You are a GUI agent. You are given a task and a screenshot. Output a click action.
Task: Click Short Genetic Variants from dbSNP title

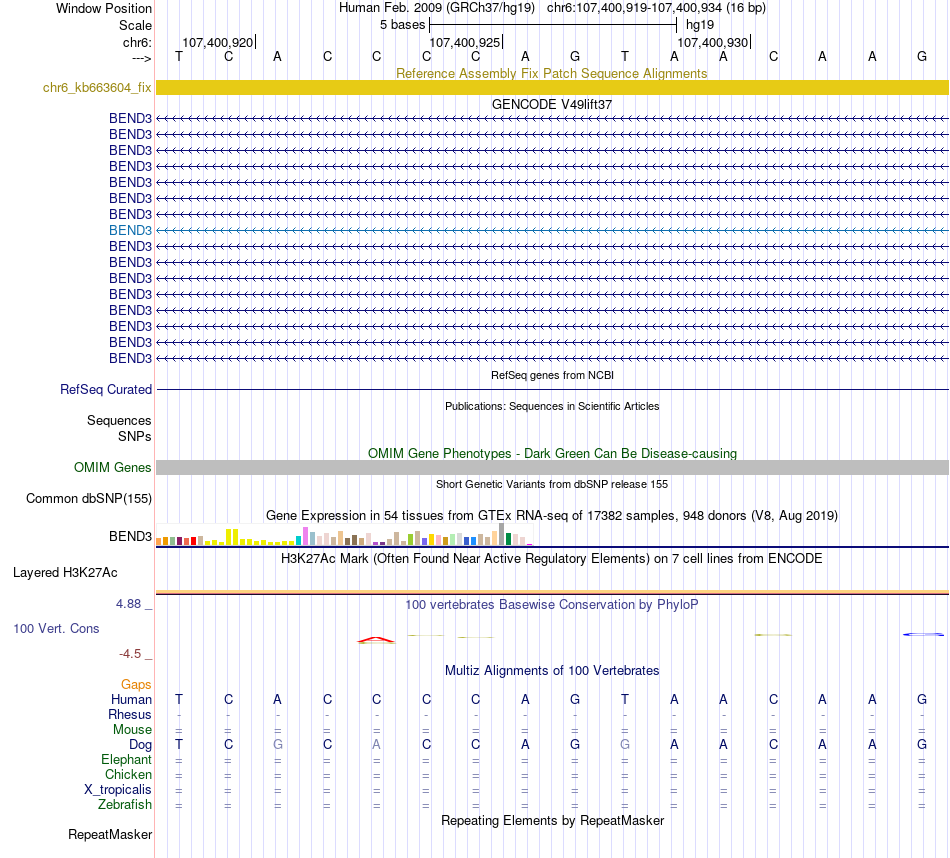552,484
